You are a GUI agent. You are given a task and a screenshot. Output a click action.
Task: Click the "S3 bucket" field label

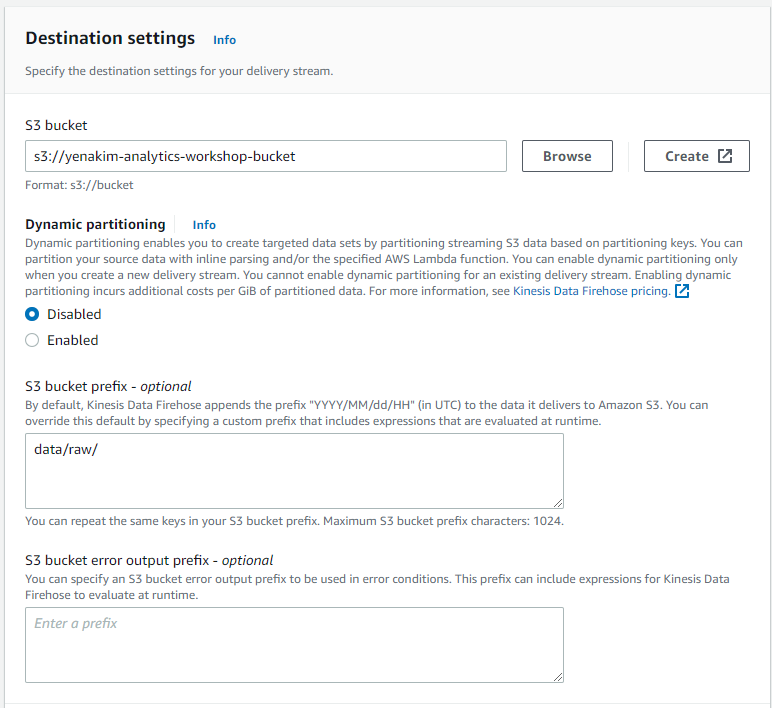point(56,126)
